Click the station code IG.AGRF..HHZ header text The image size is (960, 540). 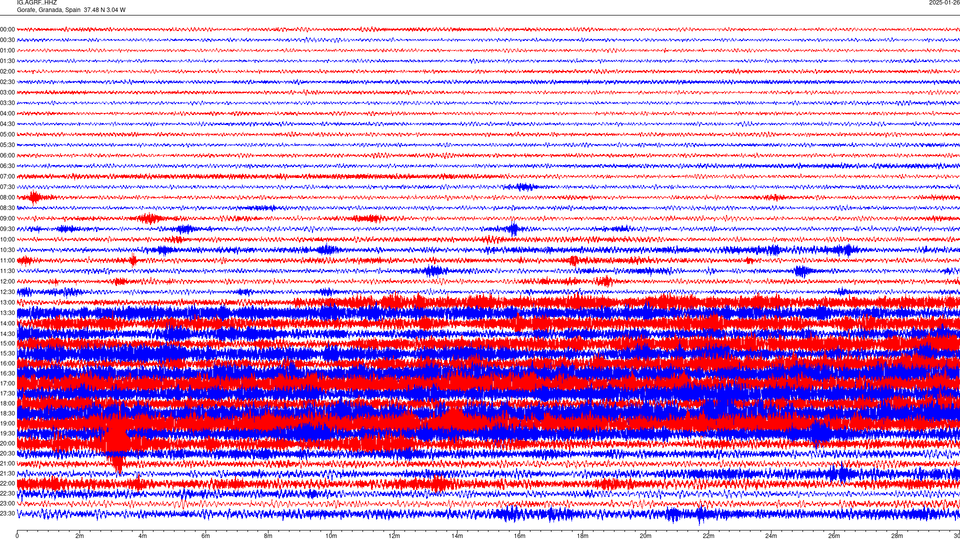pyautogui.click(x=37, y=2)
